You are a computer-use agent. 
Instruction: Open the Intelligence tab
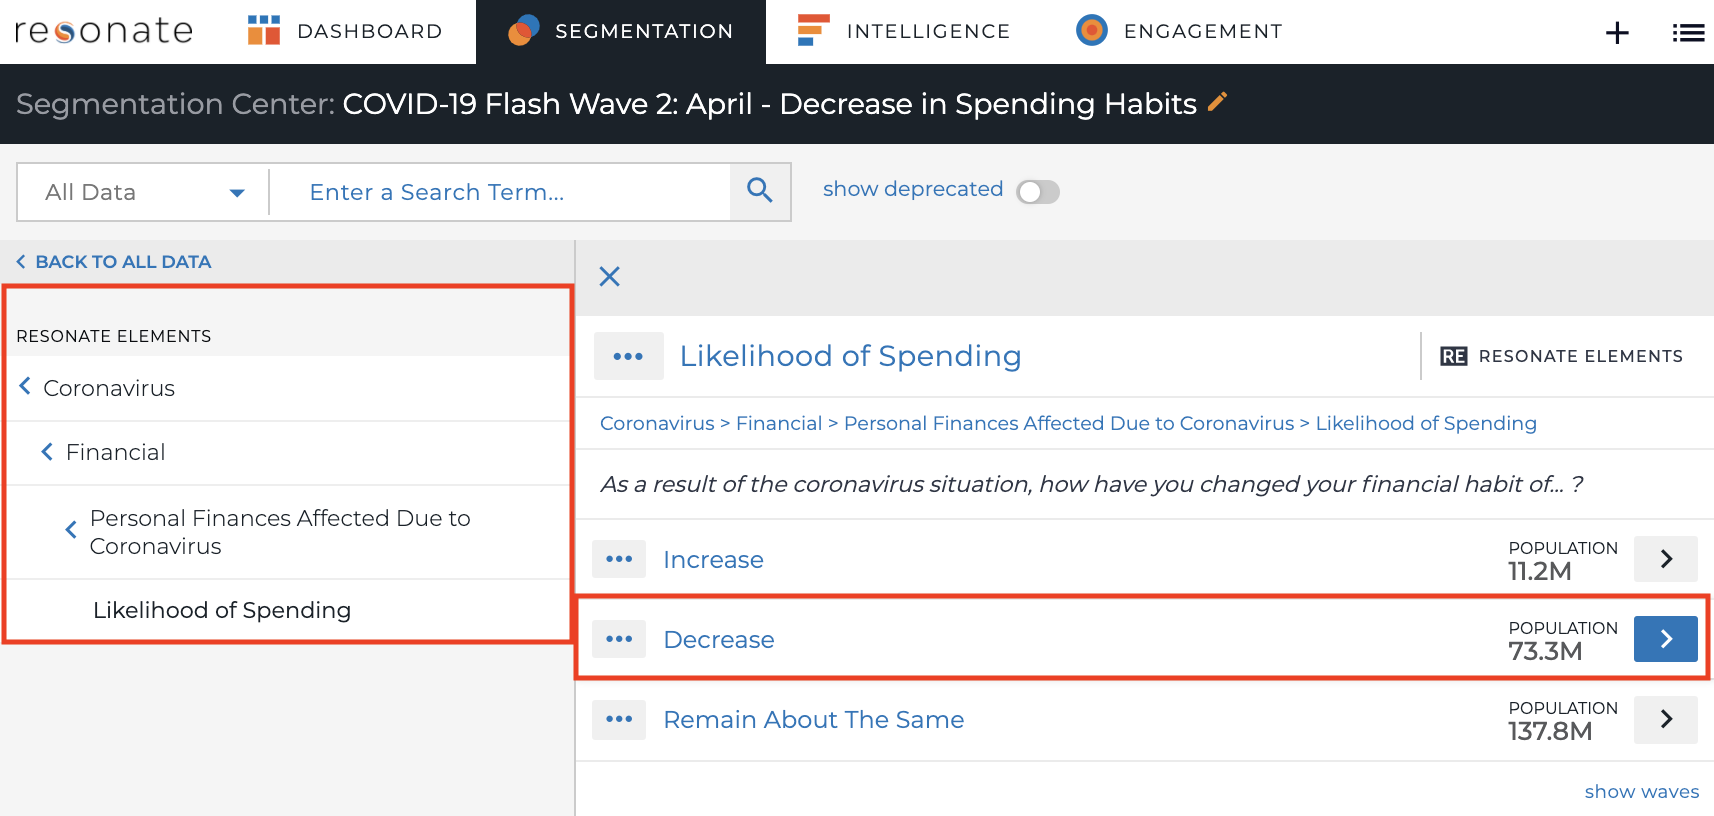click(x=904, y=31)
